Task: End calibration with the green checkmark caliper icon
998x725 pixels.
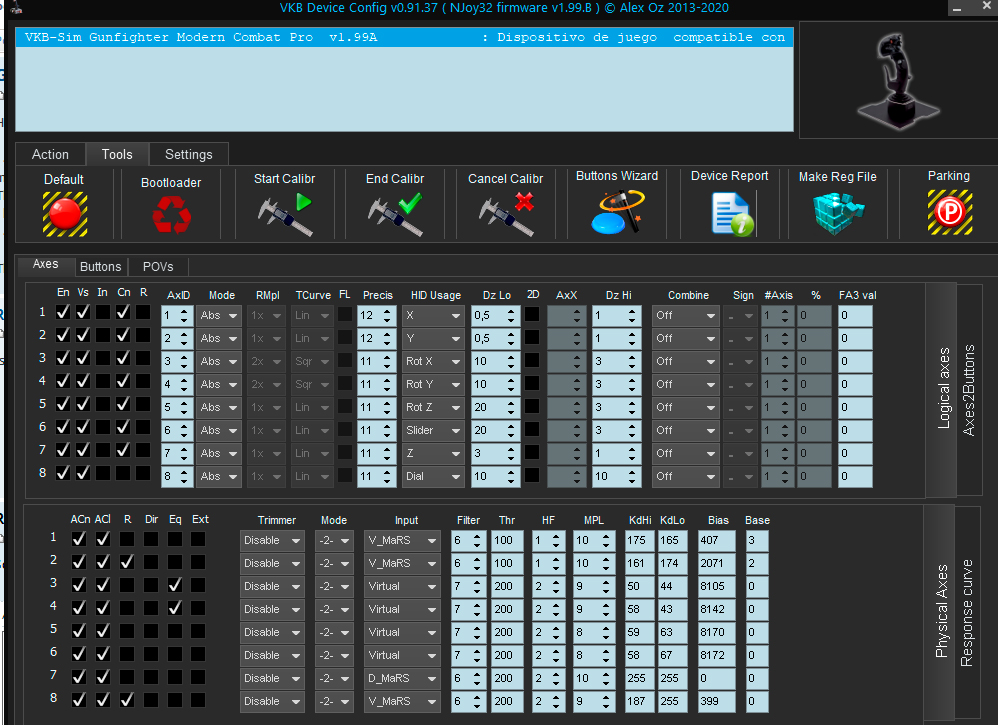Action: 395,215
